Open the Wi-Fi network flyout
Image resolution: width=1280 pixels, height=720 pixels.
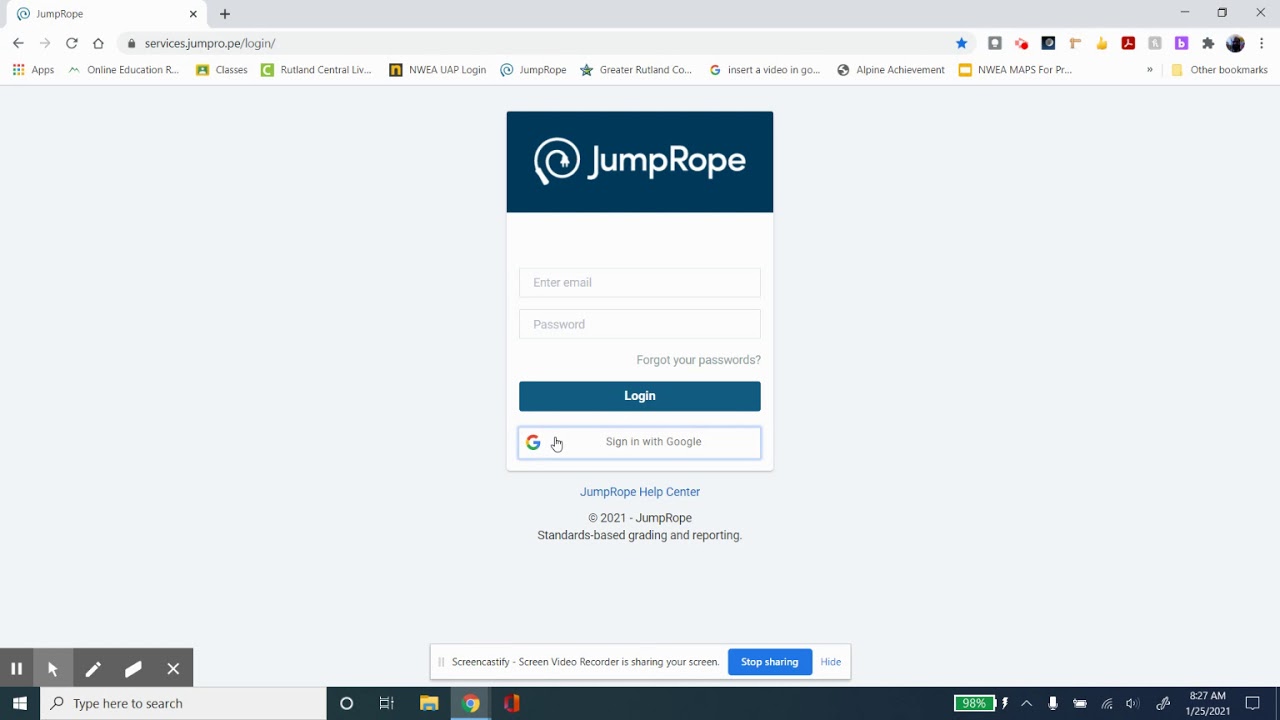(x=1107, y=704)
